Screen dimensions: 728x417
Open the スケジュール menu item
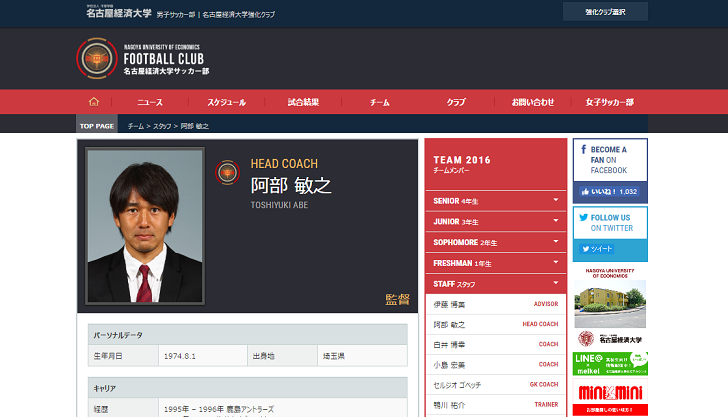pos(226,102)
